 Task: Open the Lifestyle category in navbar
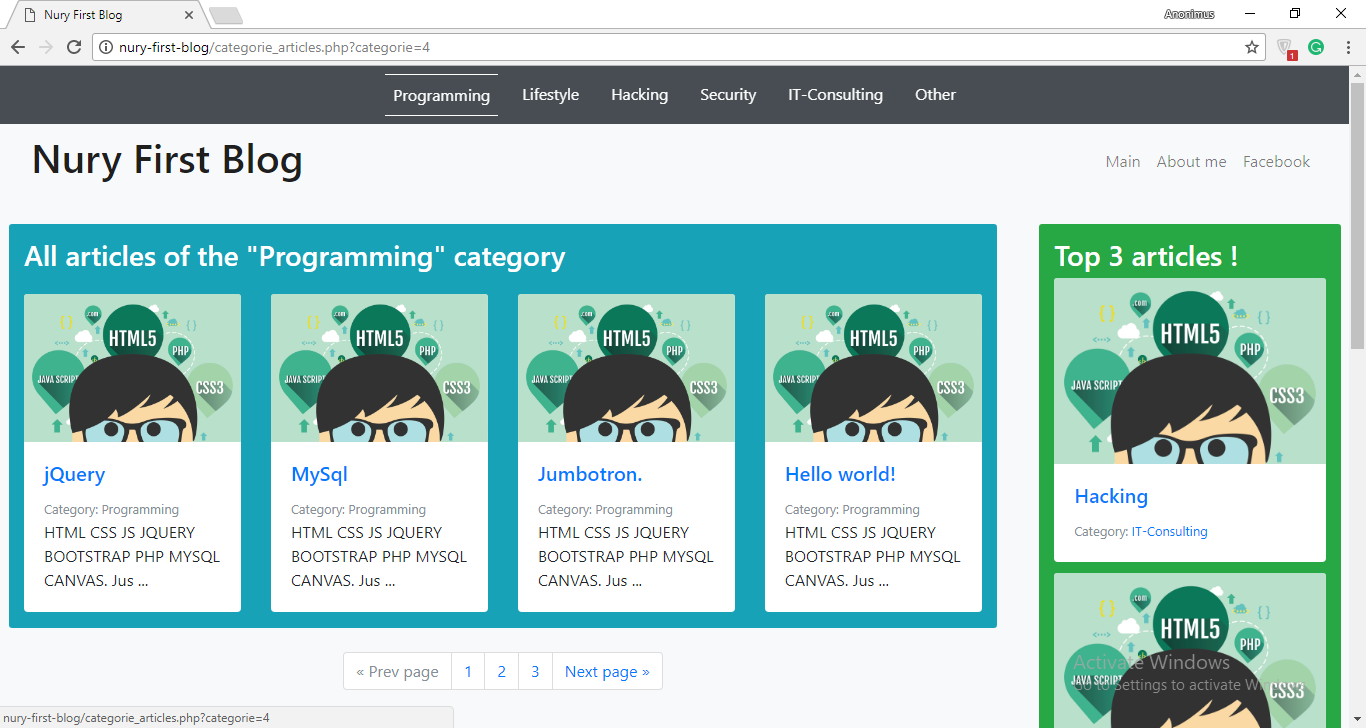[550, 95]
